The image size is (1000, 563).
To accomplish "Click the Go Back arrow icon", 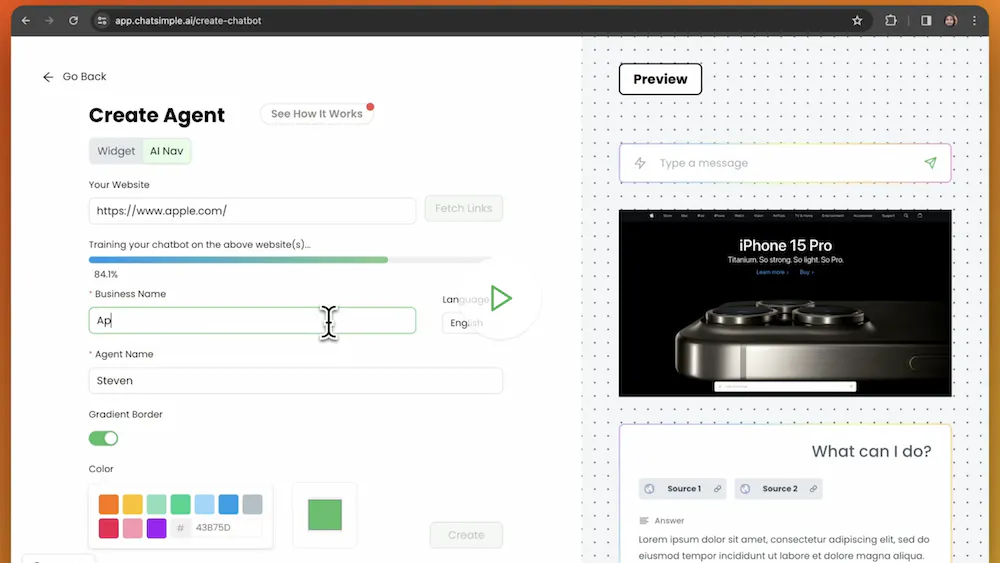I will (48, 77).
